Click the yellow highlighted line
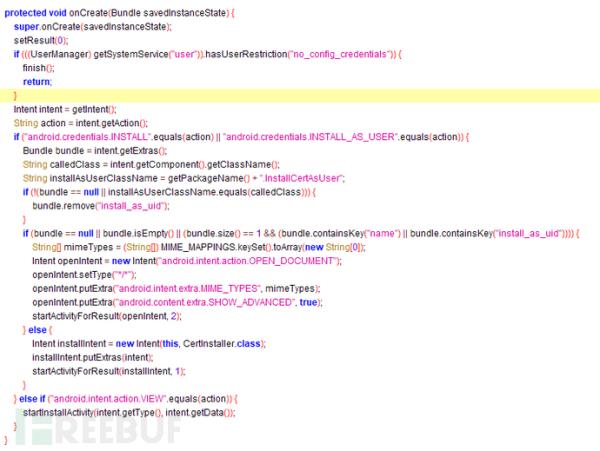 [x=300, y=94]
